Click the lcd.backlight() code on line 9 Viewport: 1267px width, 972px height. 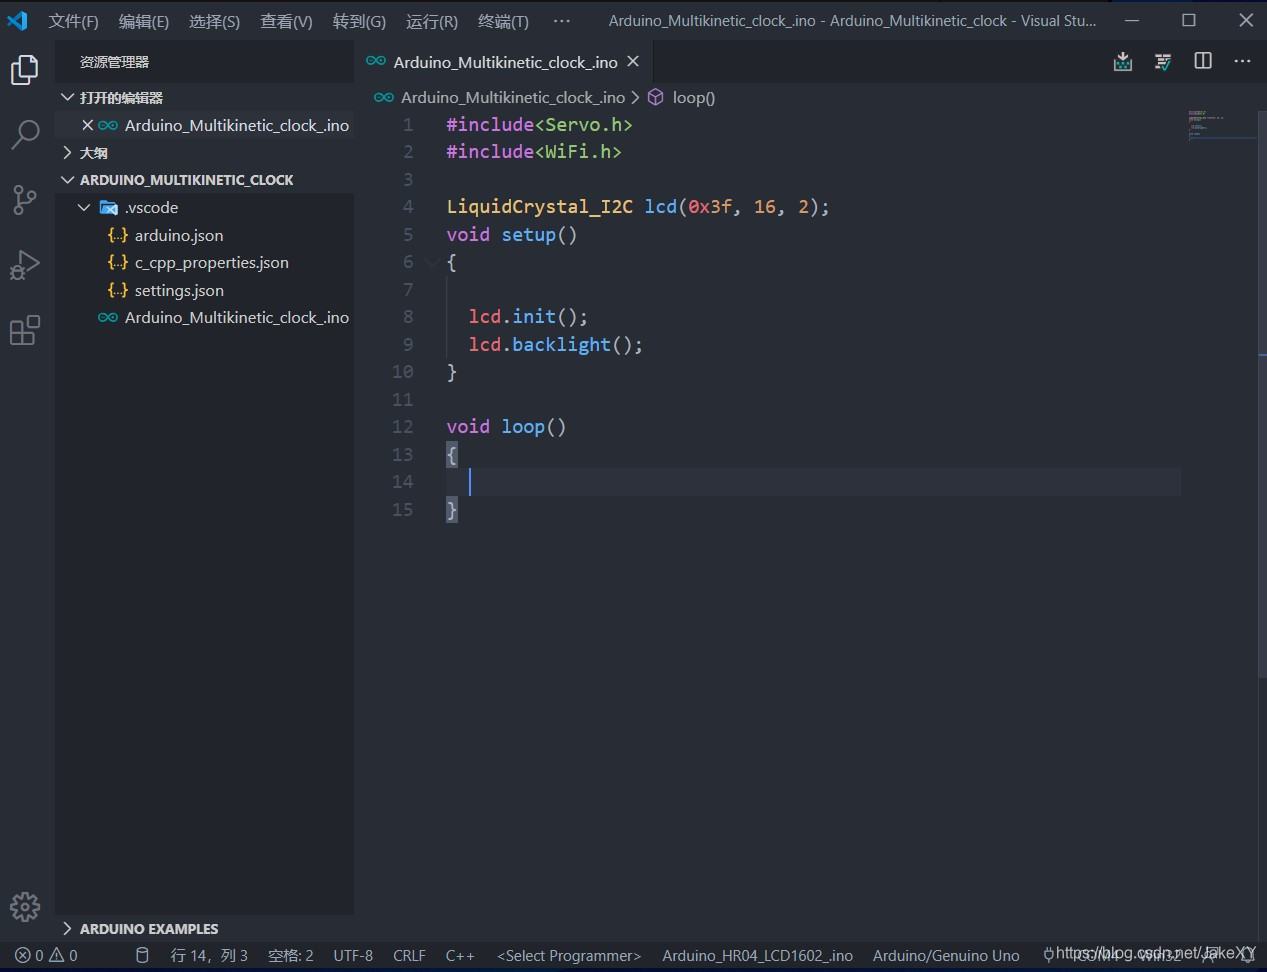(555, 344)
